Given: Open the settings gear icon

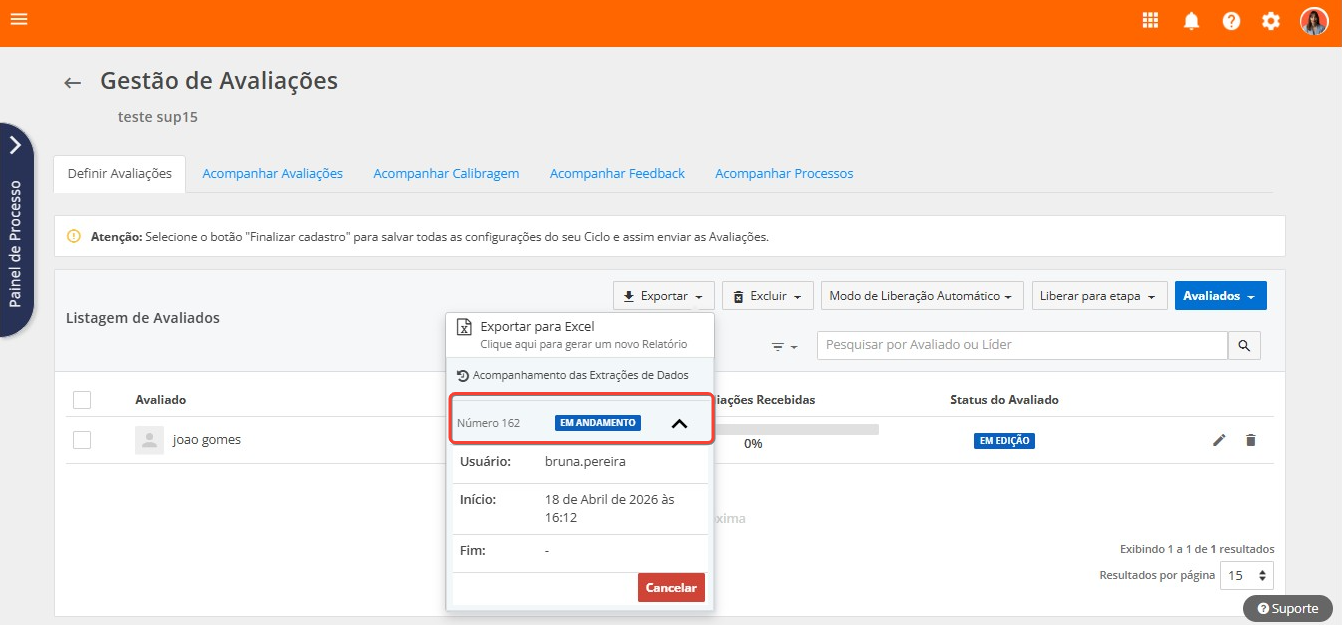Looking at the screenshot, I should click(1271, 21).
